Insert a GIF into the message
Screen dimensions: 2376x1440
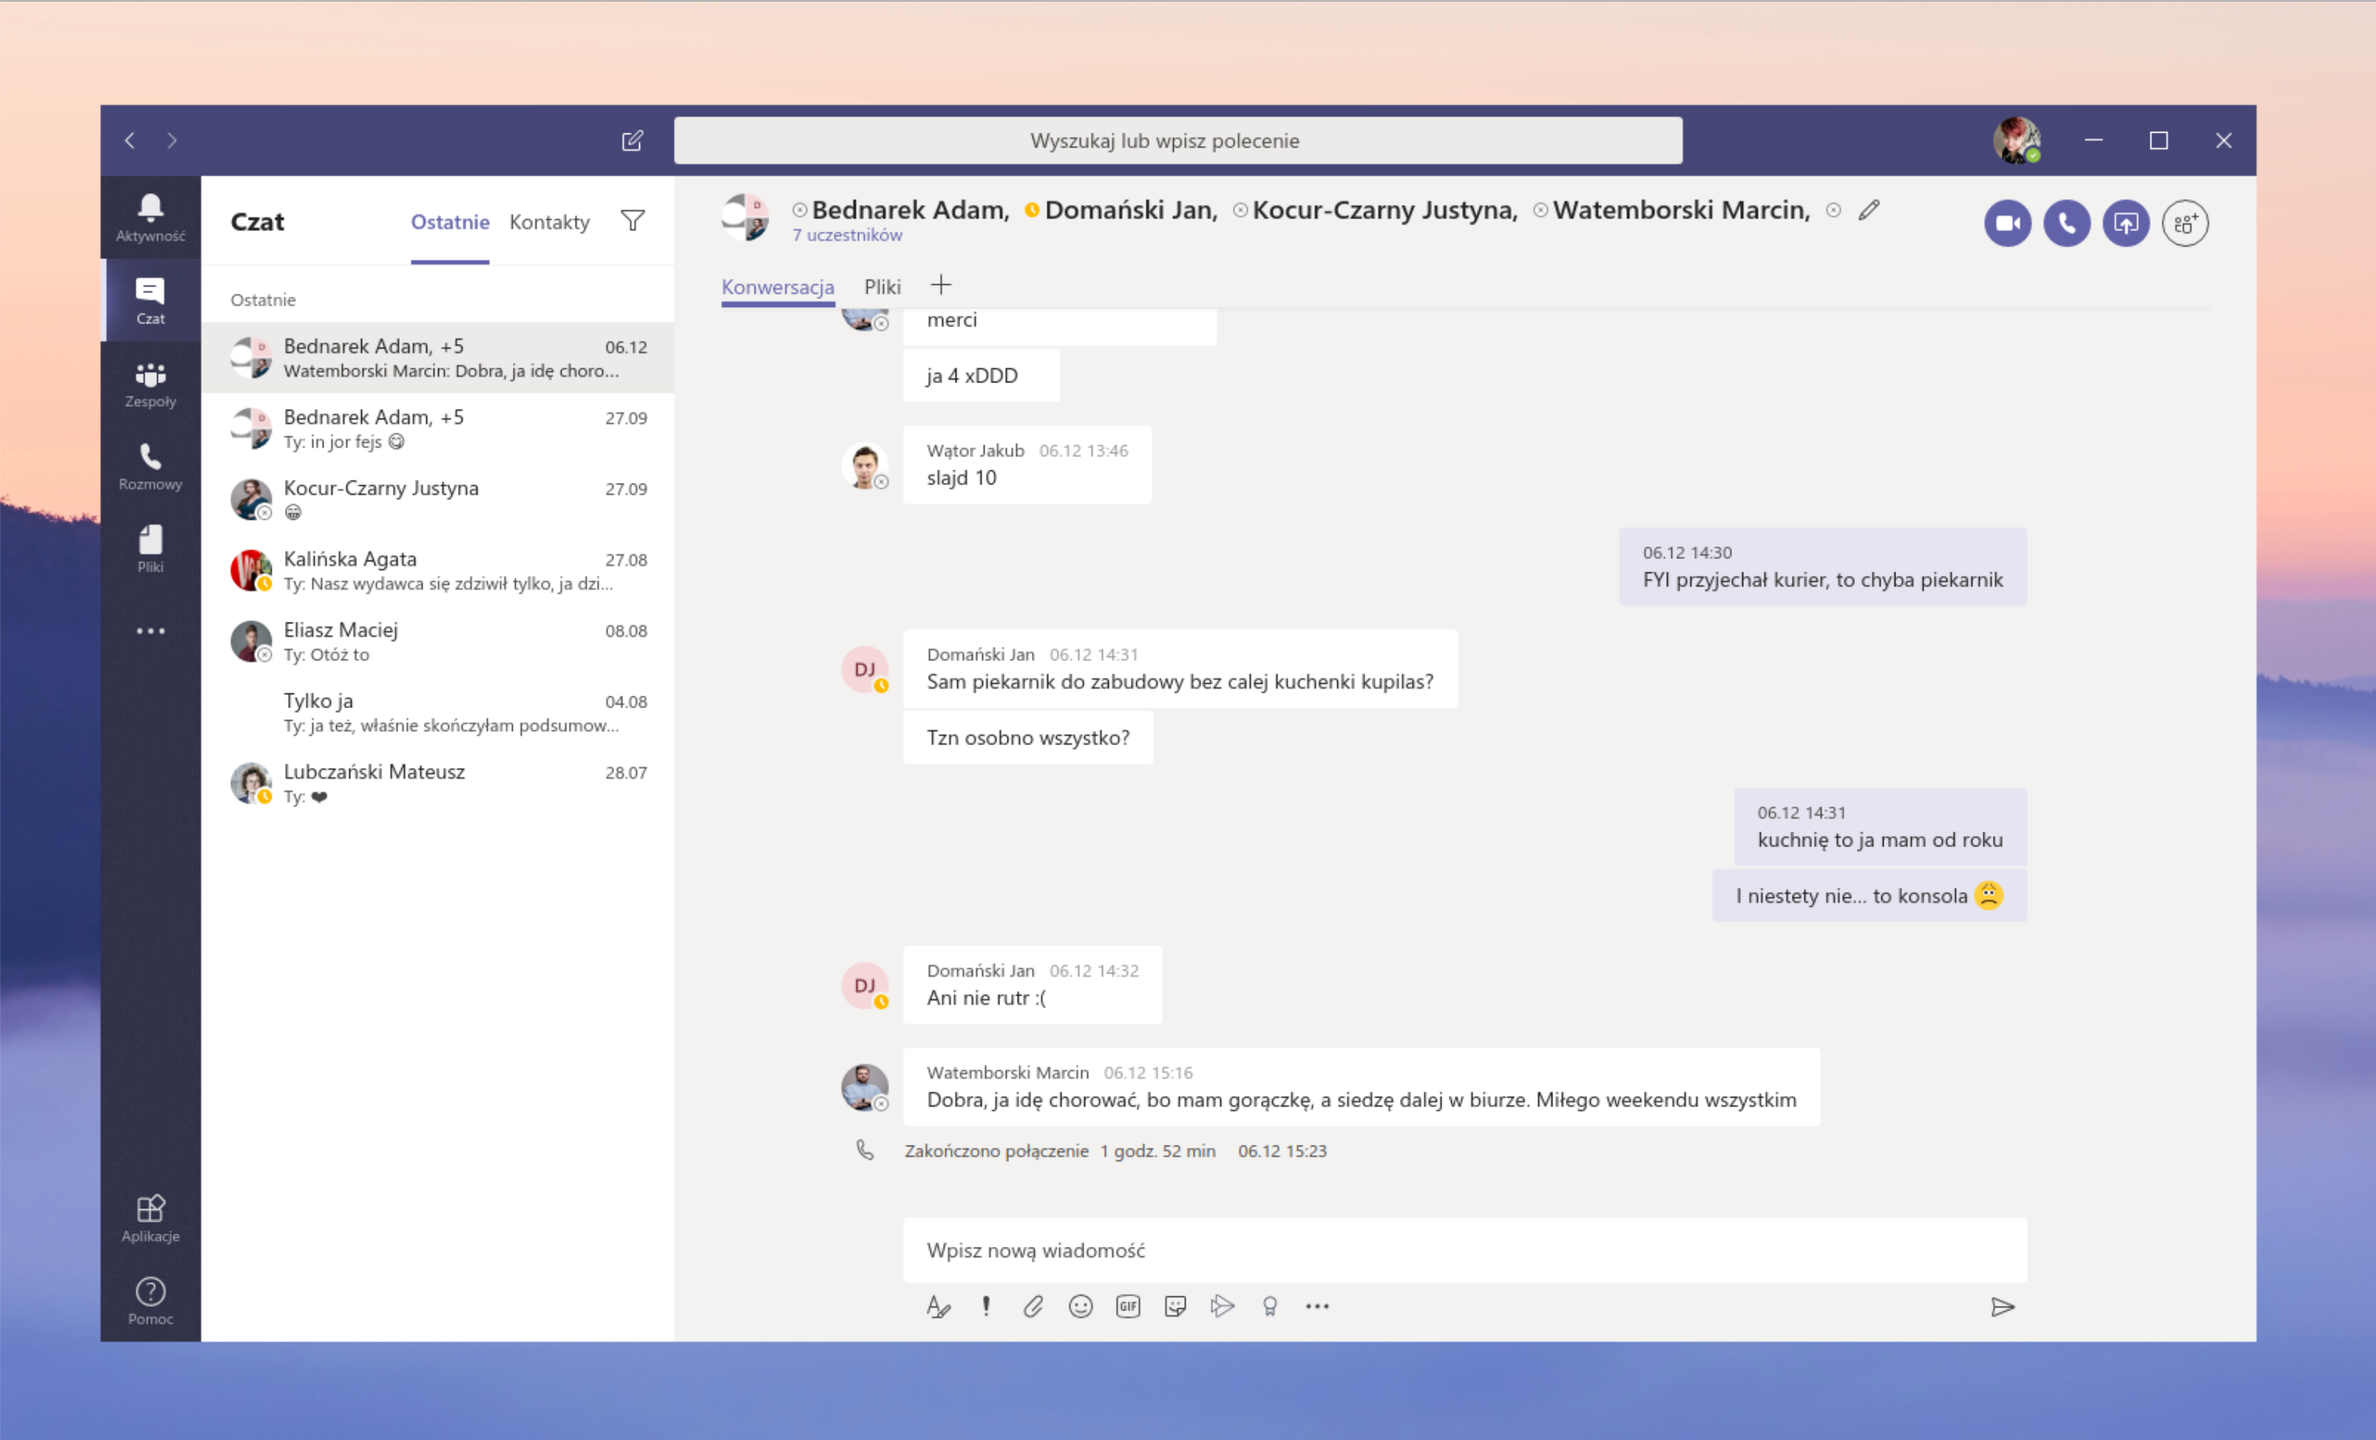(x=1128, y=1306)
